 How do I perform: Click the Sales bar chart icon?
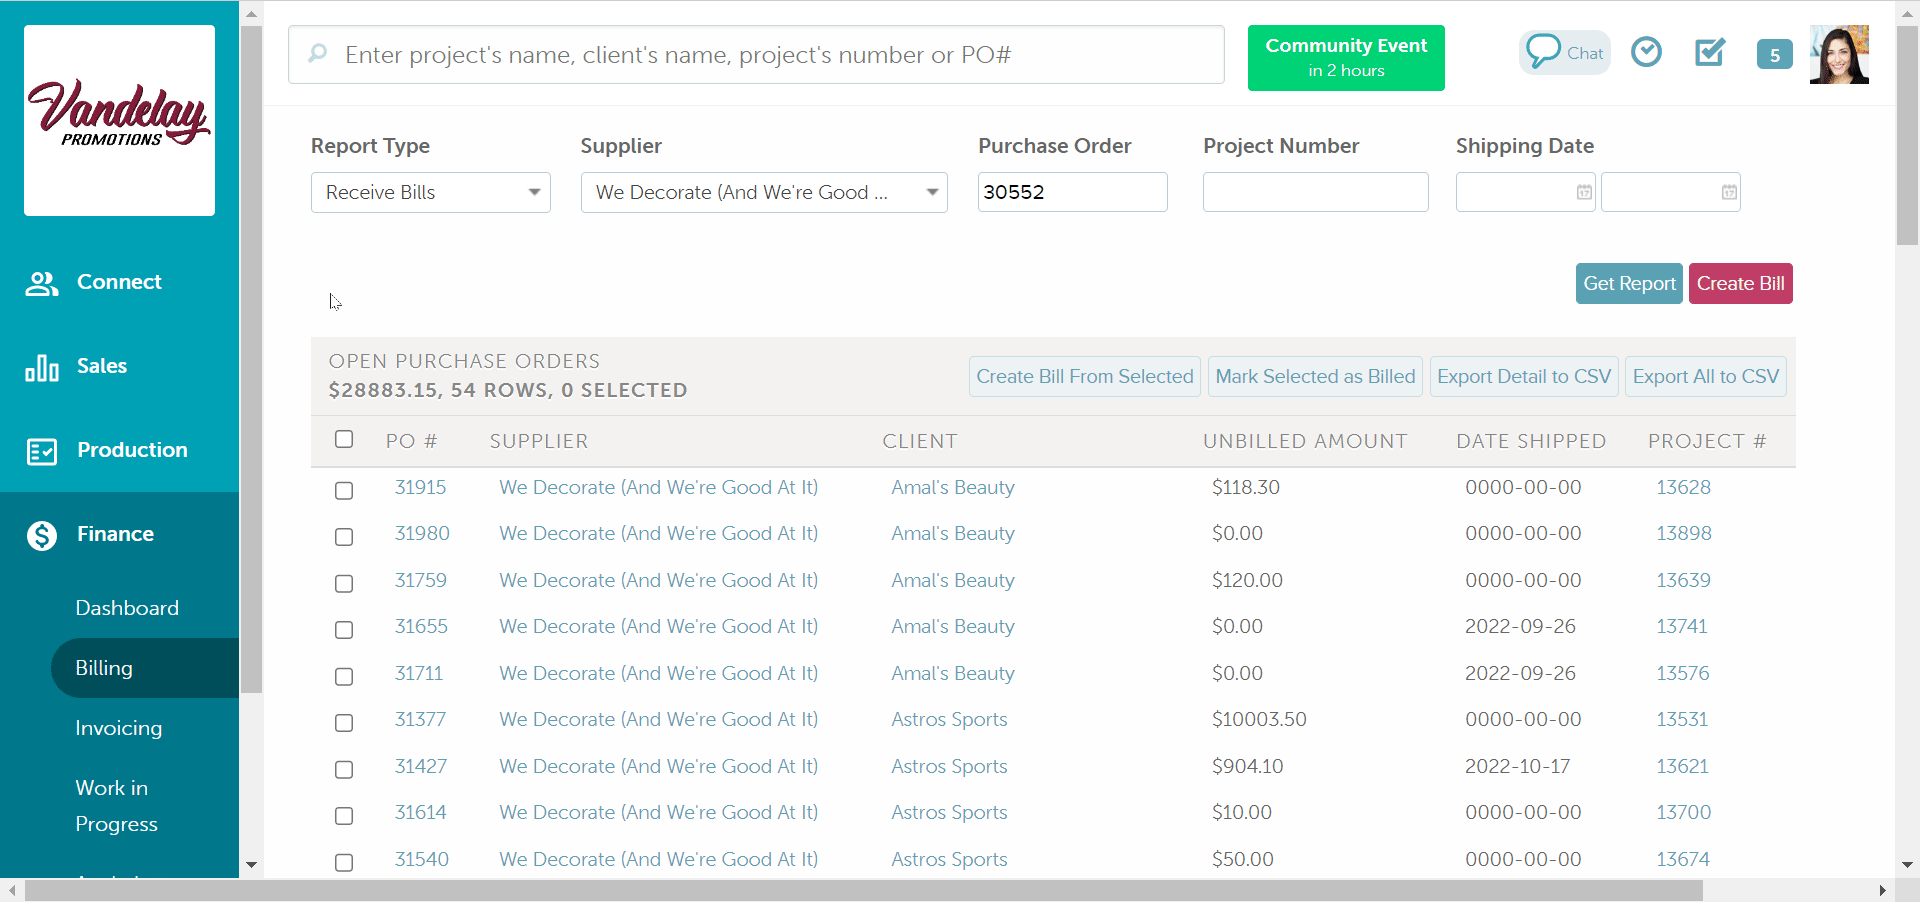(x=41, y=367)
